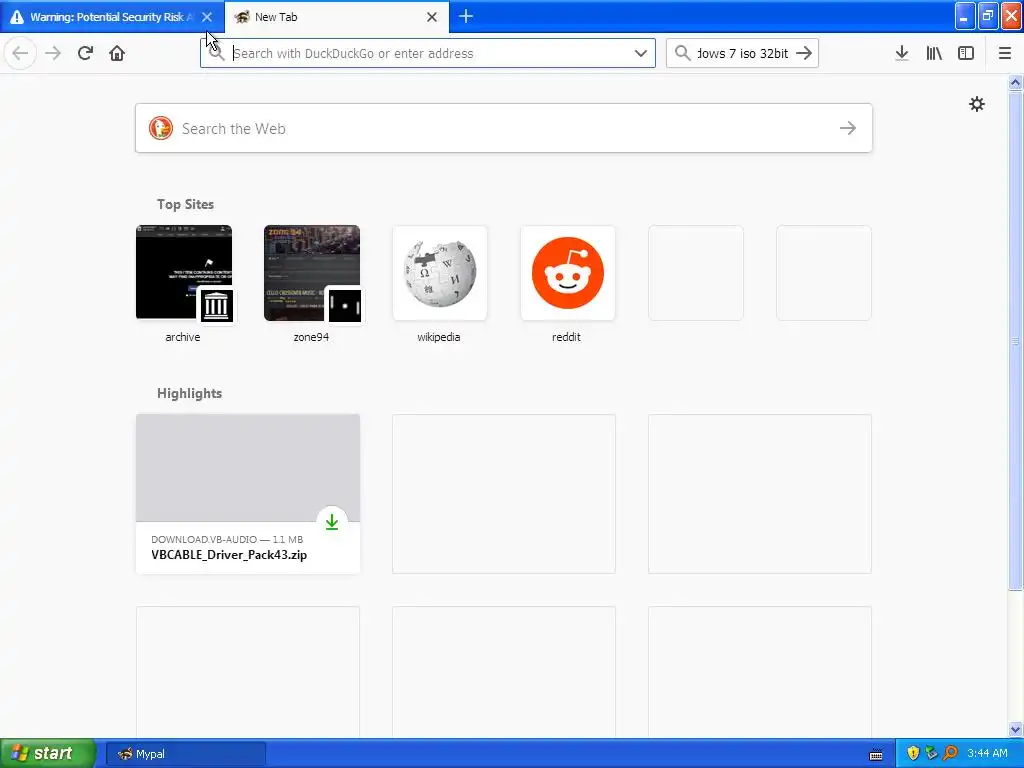The image size is (1024, 768).
Task: Submit the 'dows 7 iso 32bit' search arrow
Action: 804,53
